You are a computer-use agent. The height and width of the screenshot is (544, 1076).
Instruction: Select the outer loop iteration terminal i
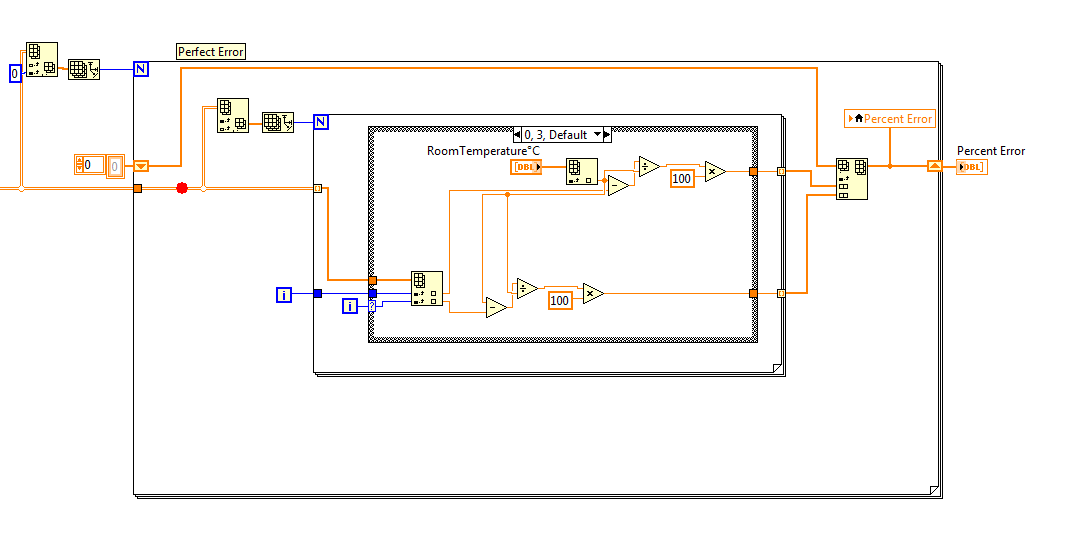(x=284, y=295)
